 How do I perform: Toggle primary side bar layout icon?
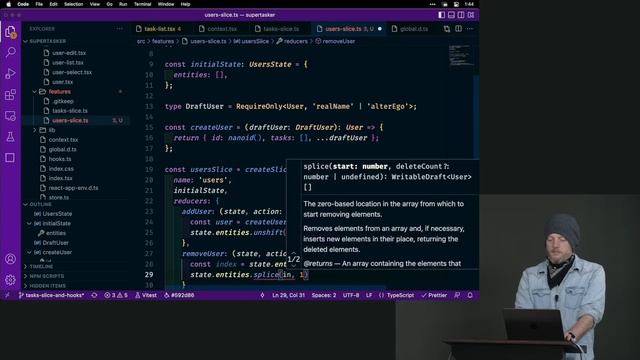pyautogui.click(x=442, y=15)
